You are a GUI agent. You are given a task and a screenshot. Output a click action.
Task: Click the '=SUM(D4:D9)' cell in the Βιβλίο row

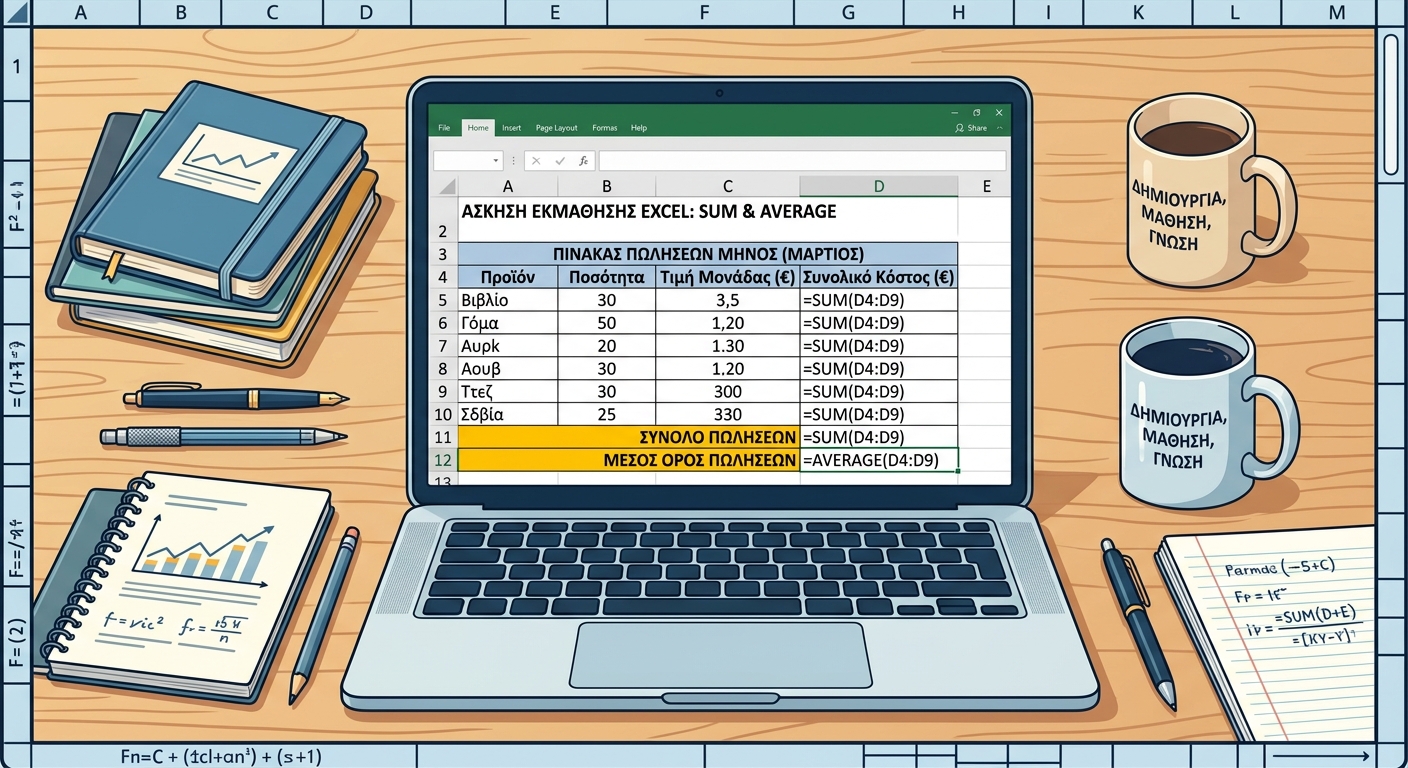(879, 300)
